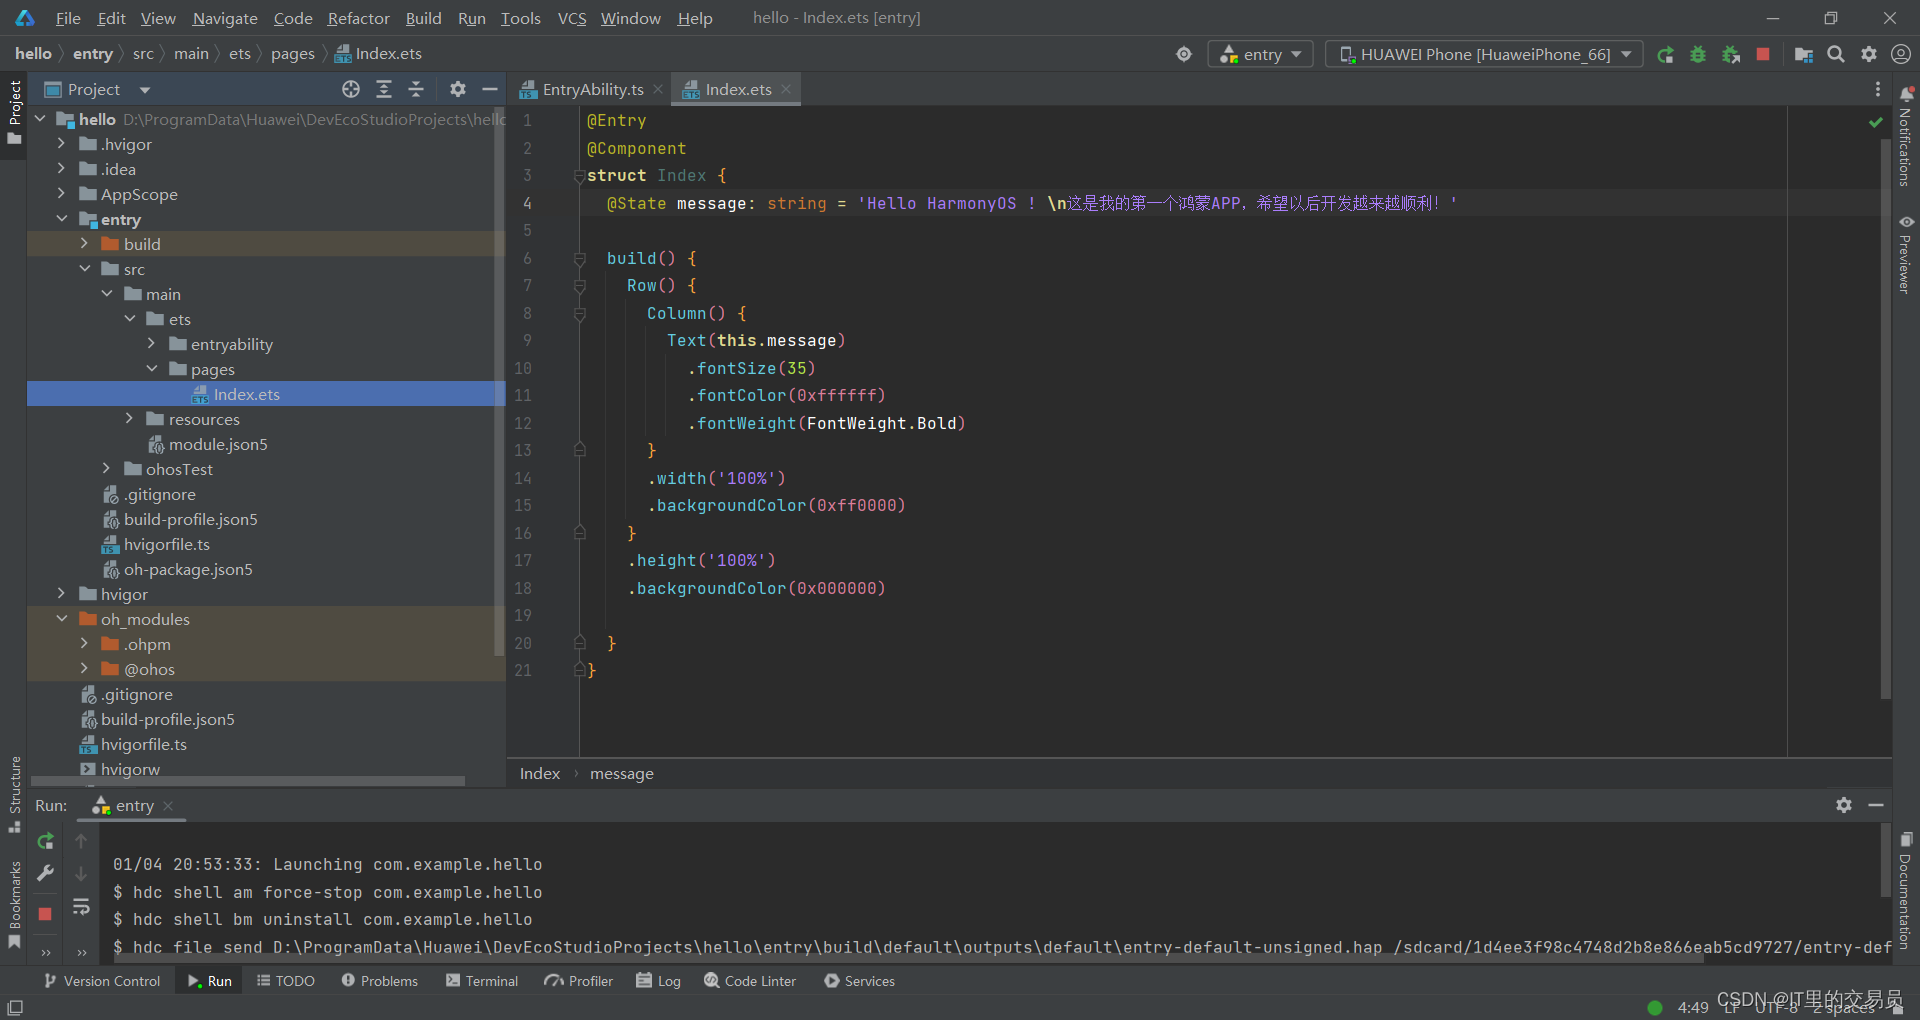Screen dimensions: 1920x1020
Task: Click the locate target crosshair toolbar icon
Action: 1184,54
